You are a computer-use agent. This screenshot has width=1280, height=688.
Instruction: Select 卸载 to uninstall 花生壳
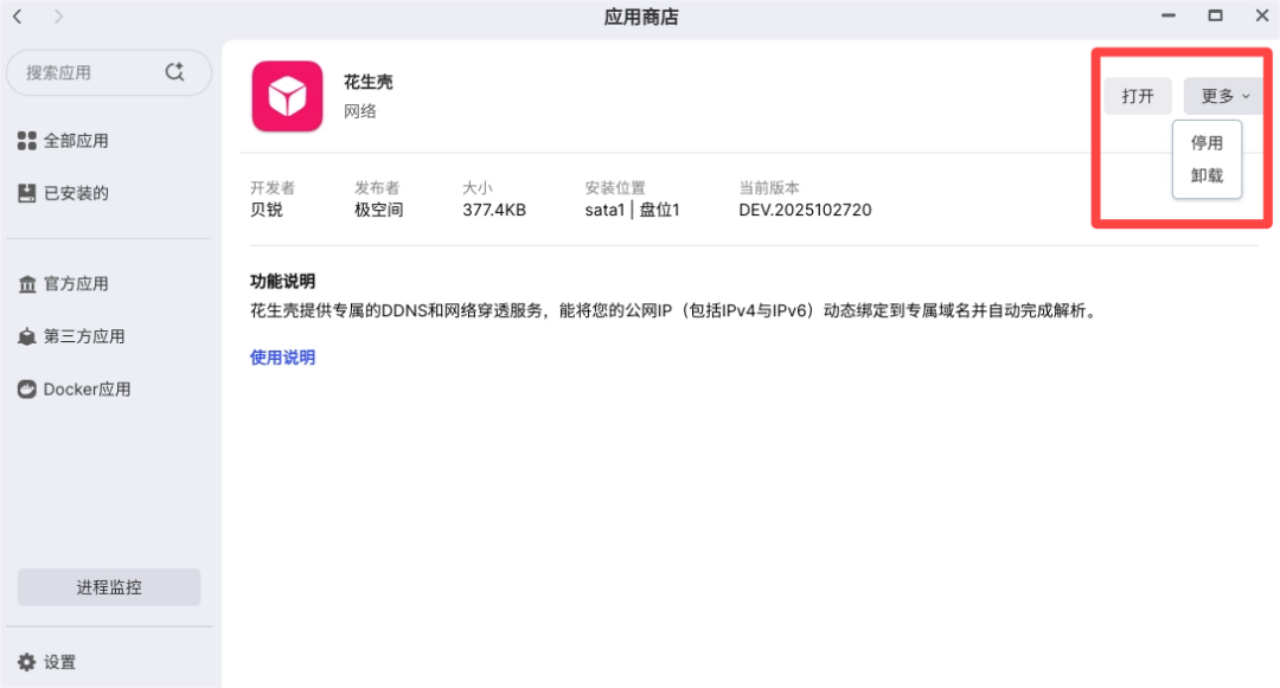(x=1206, y=176)
